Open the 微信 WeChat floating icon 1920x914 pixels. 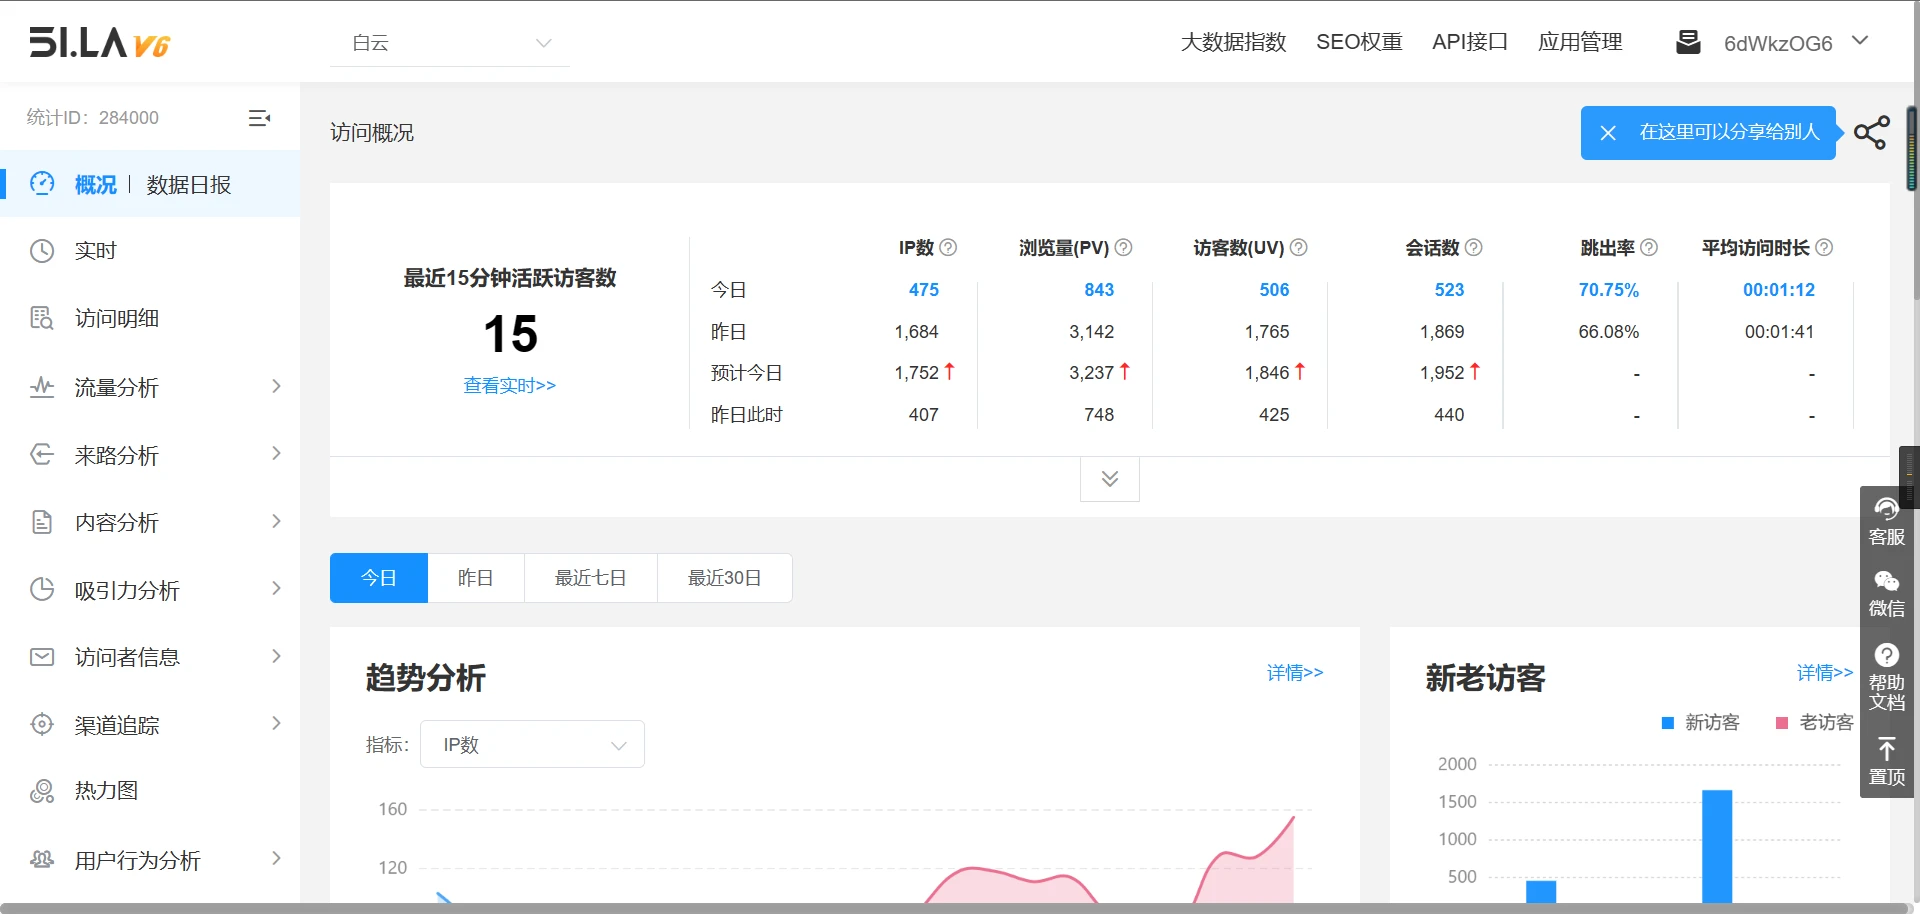1886,594
